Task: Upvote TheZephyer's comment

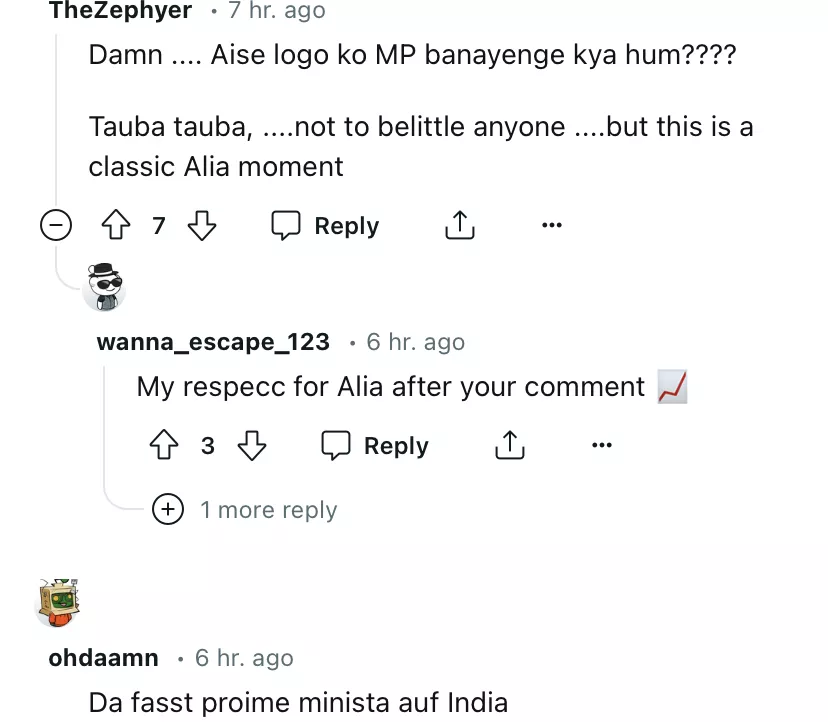Action: tap(116, 226)
